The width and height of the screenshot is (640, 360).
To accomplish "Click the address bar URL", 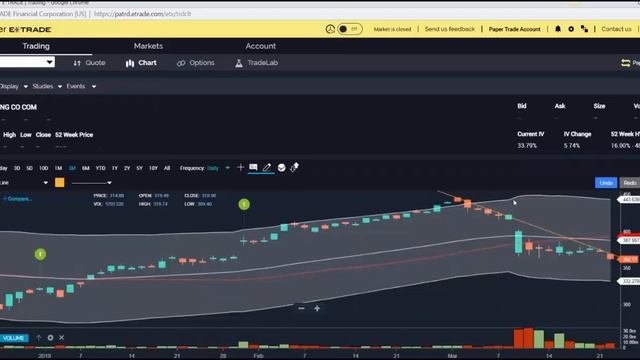I will click(x=142, y=14).
